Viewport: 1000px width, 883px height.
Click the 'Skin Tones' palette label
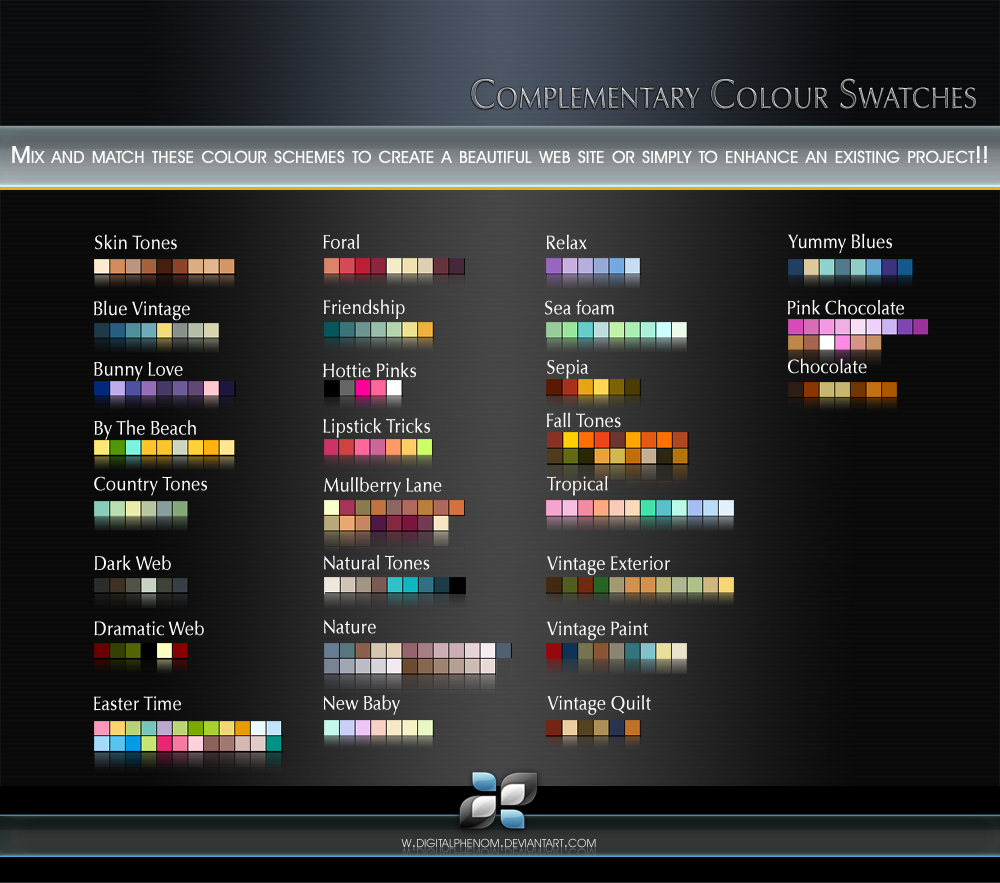tap(135, 242)
